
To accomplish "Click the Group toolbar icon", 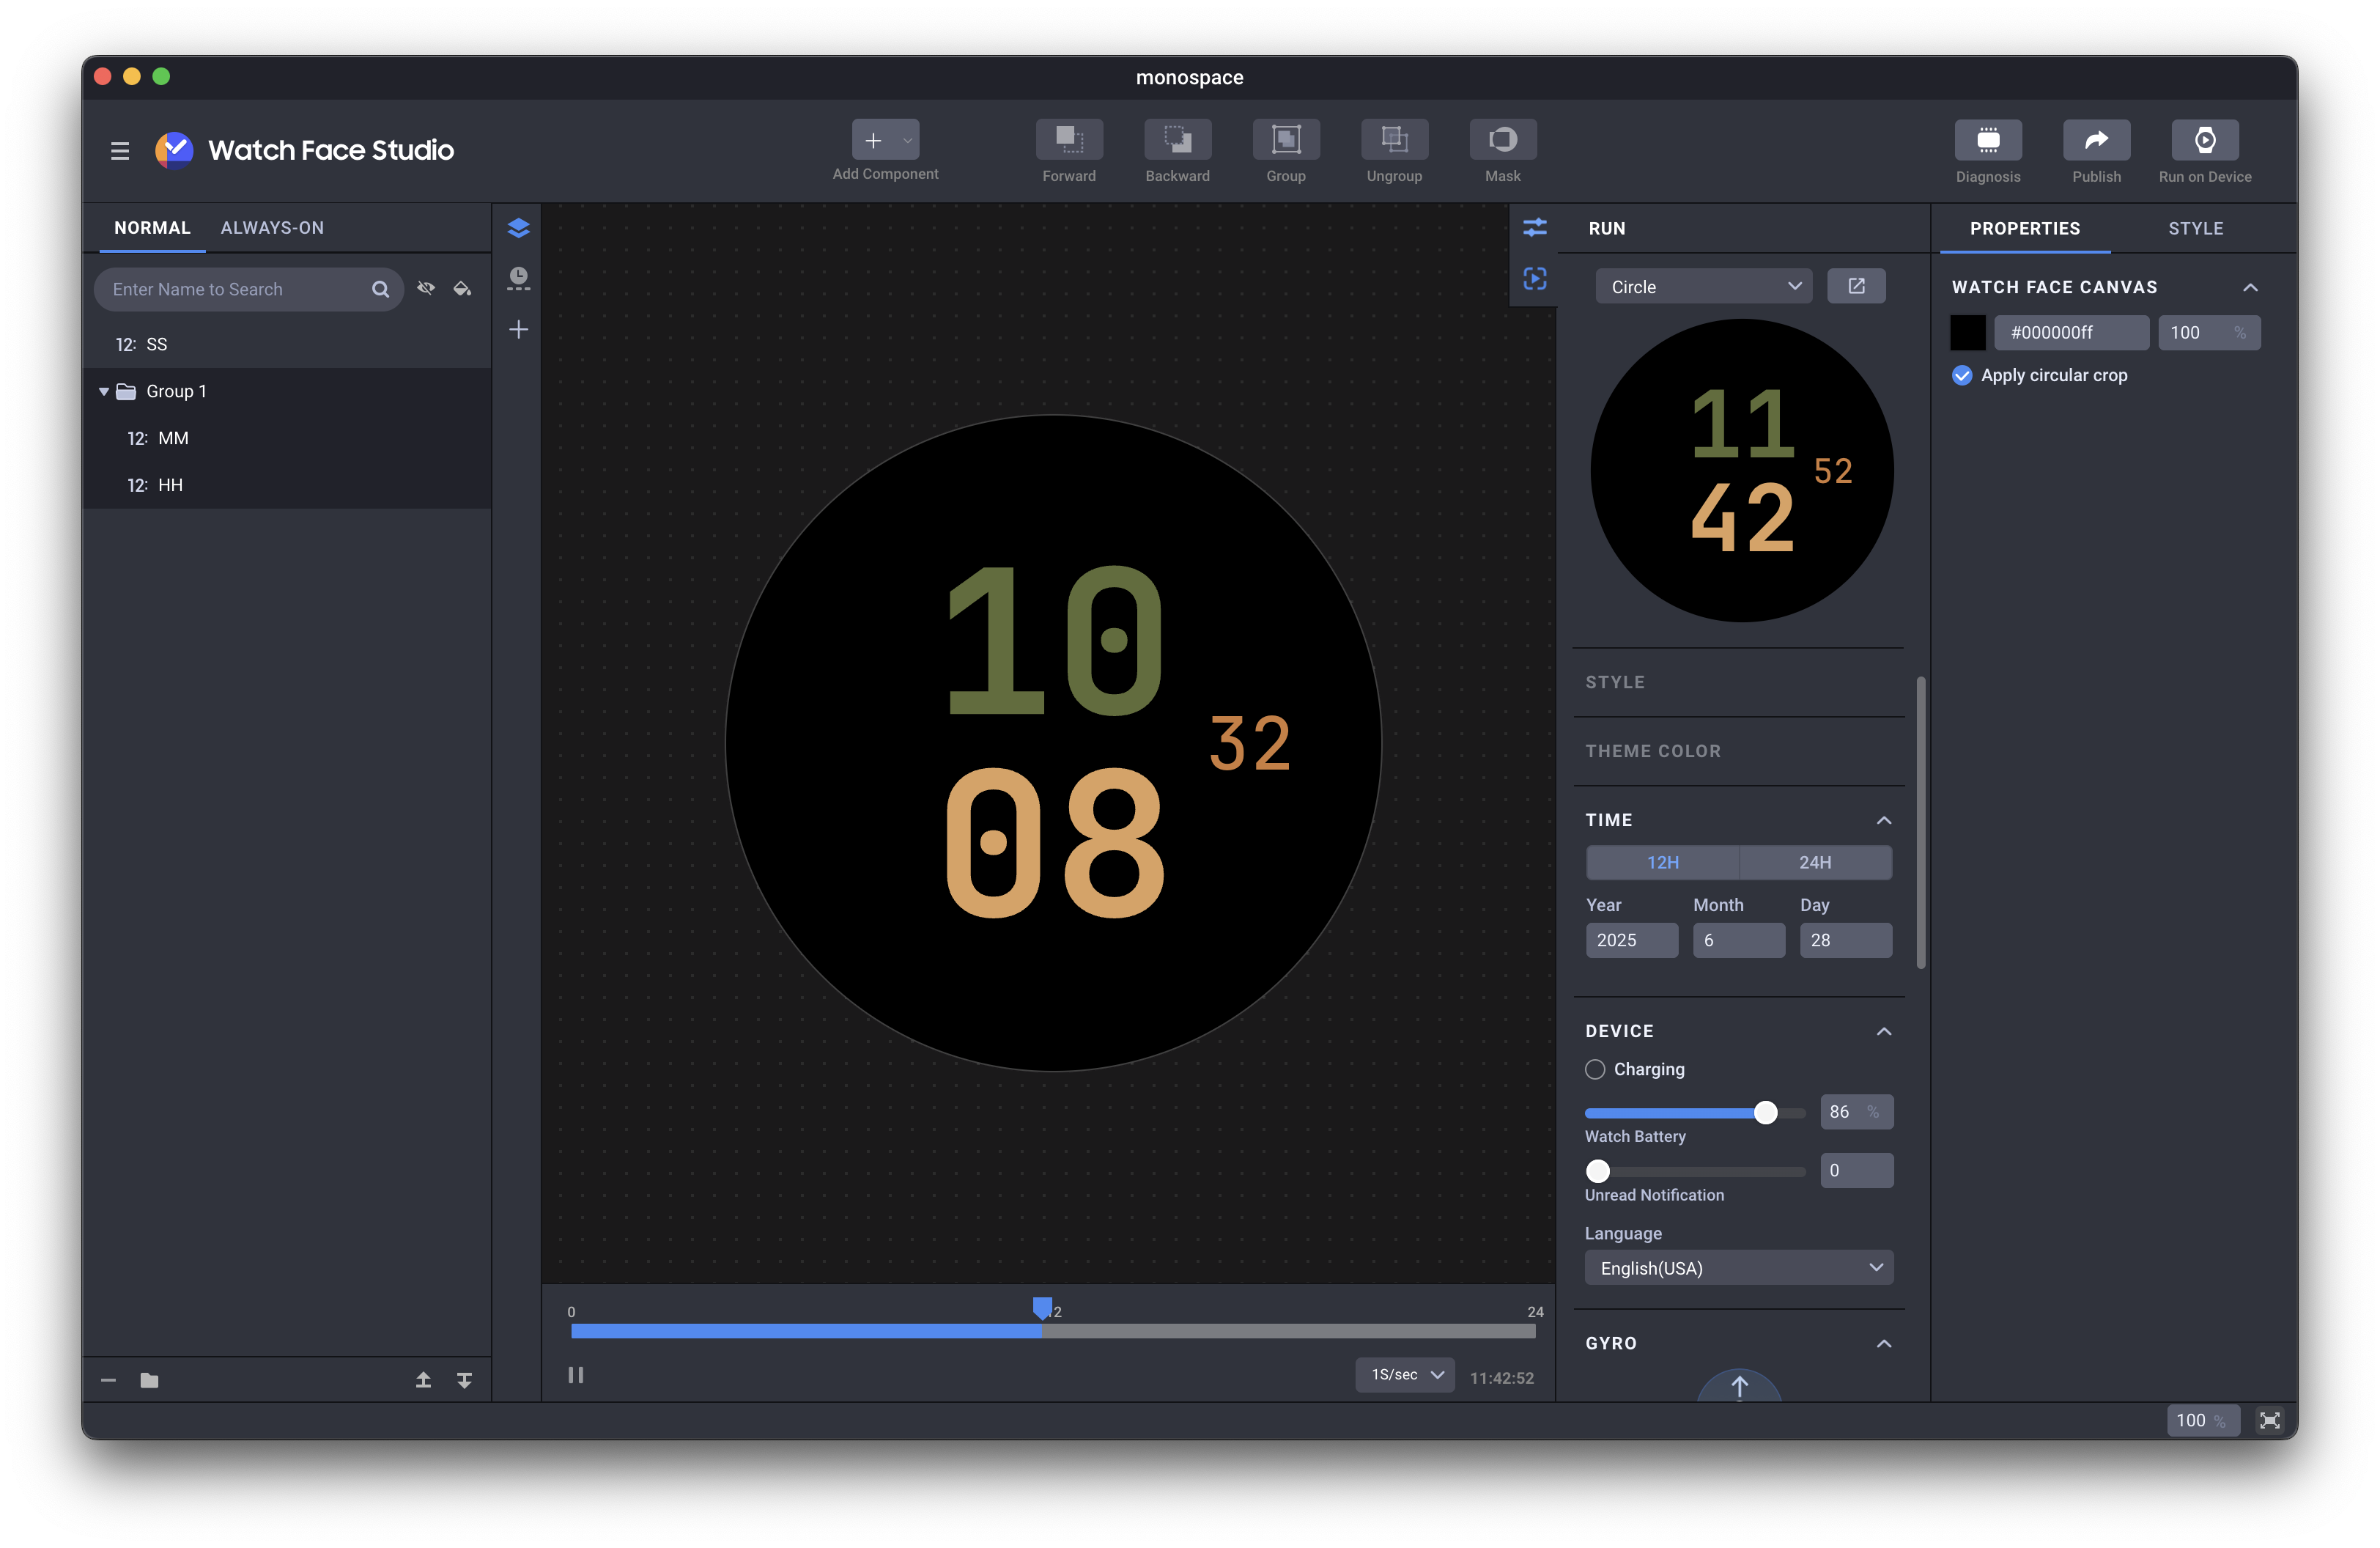I will click(x=1285, y=140).
